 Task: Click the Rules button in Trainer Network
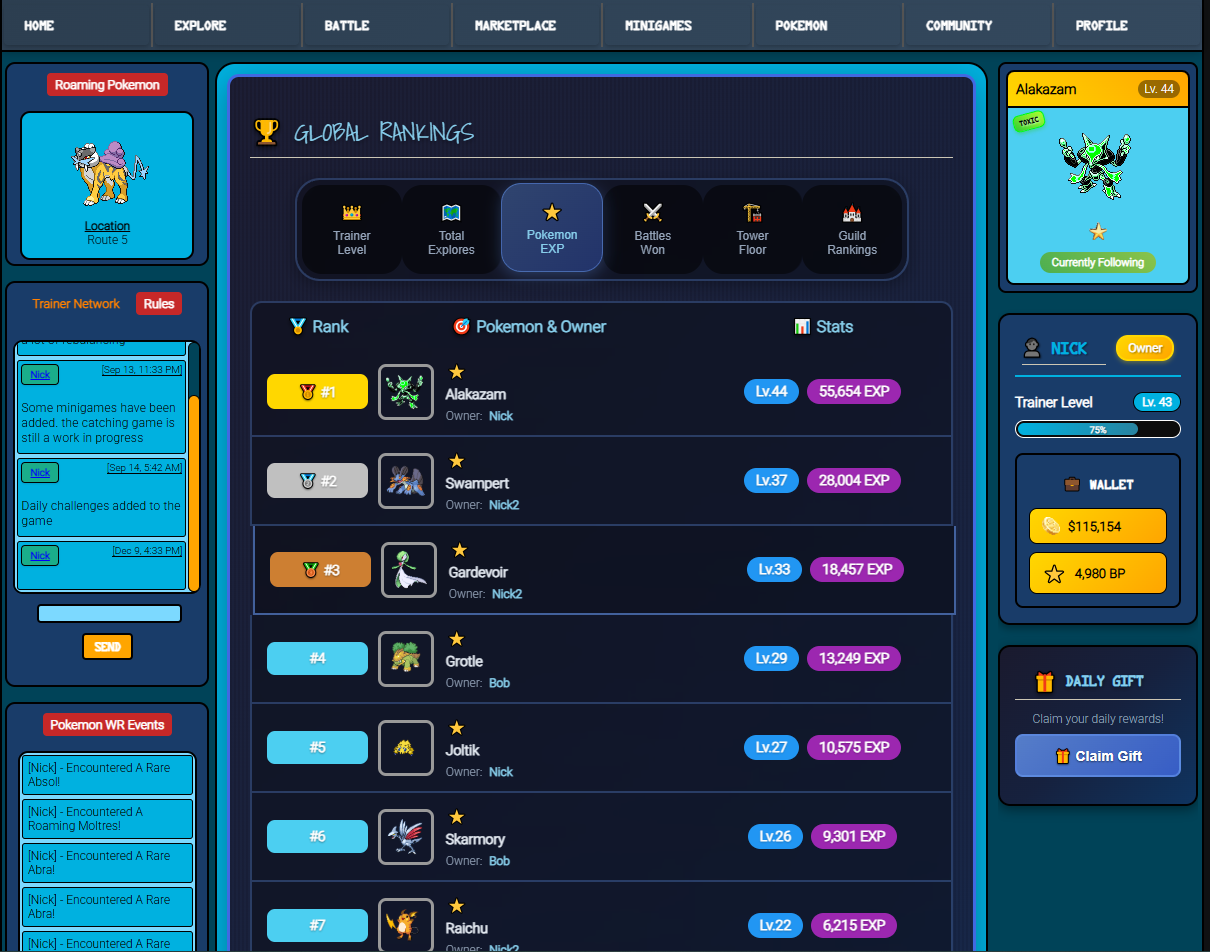(158, 304)
